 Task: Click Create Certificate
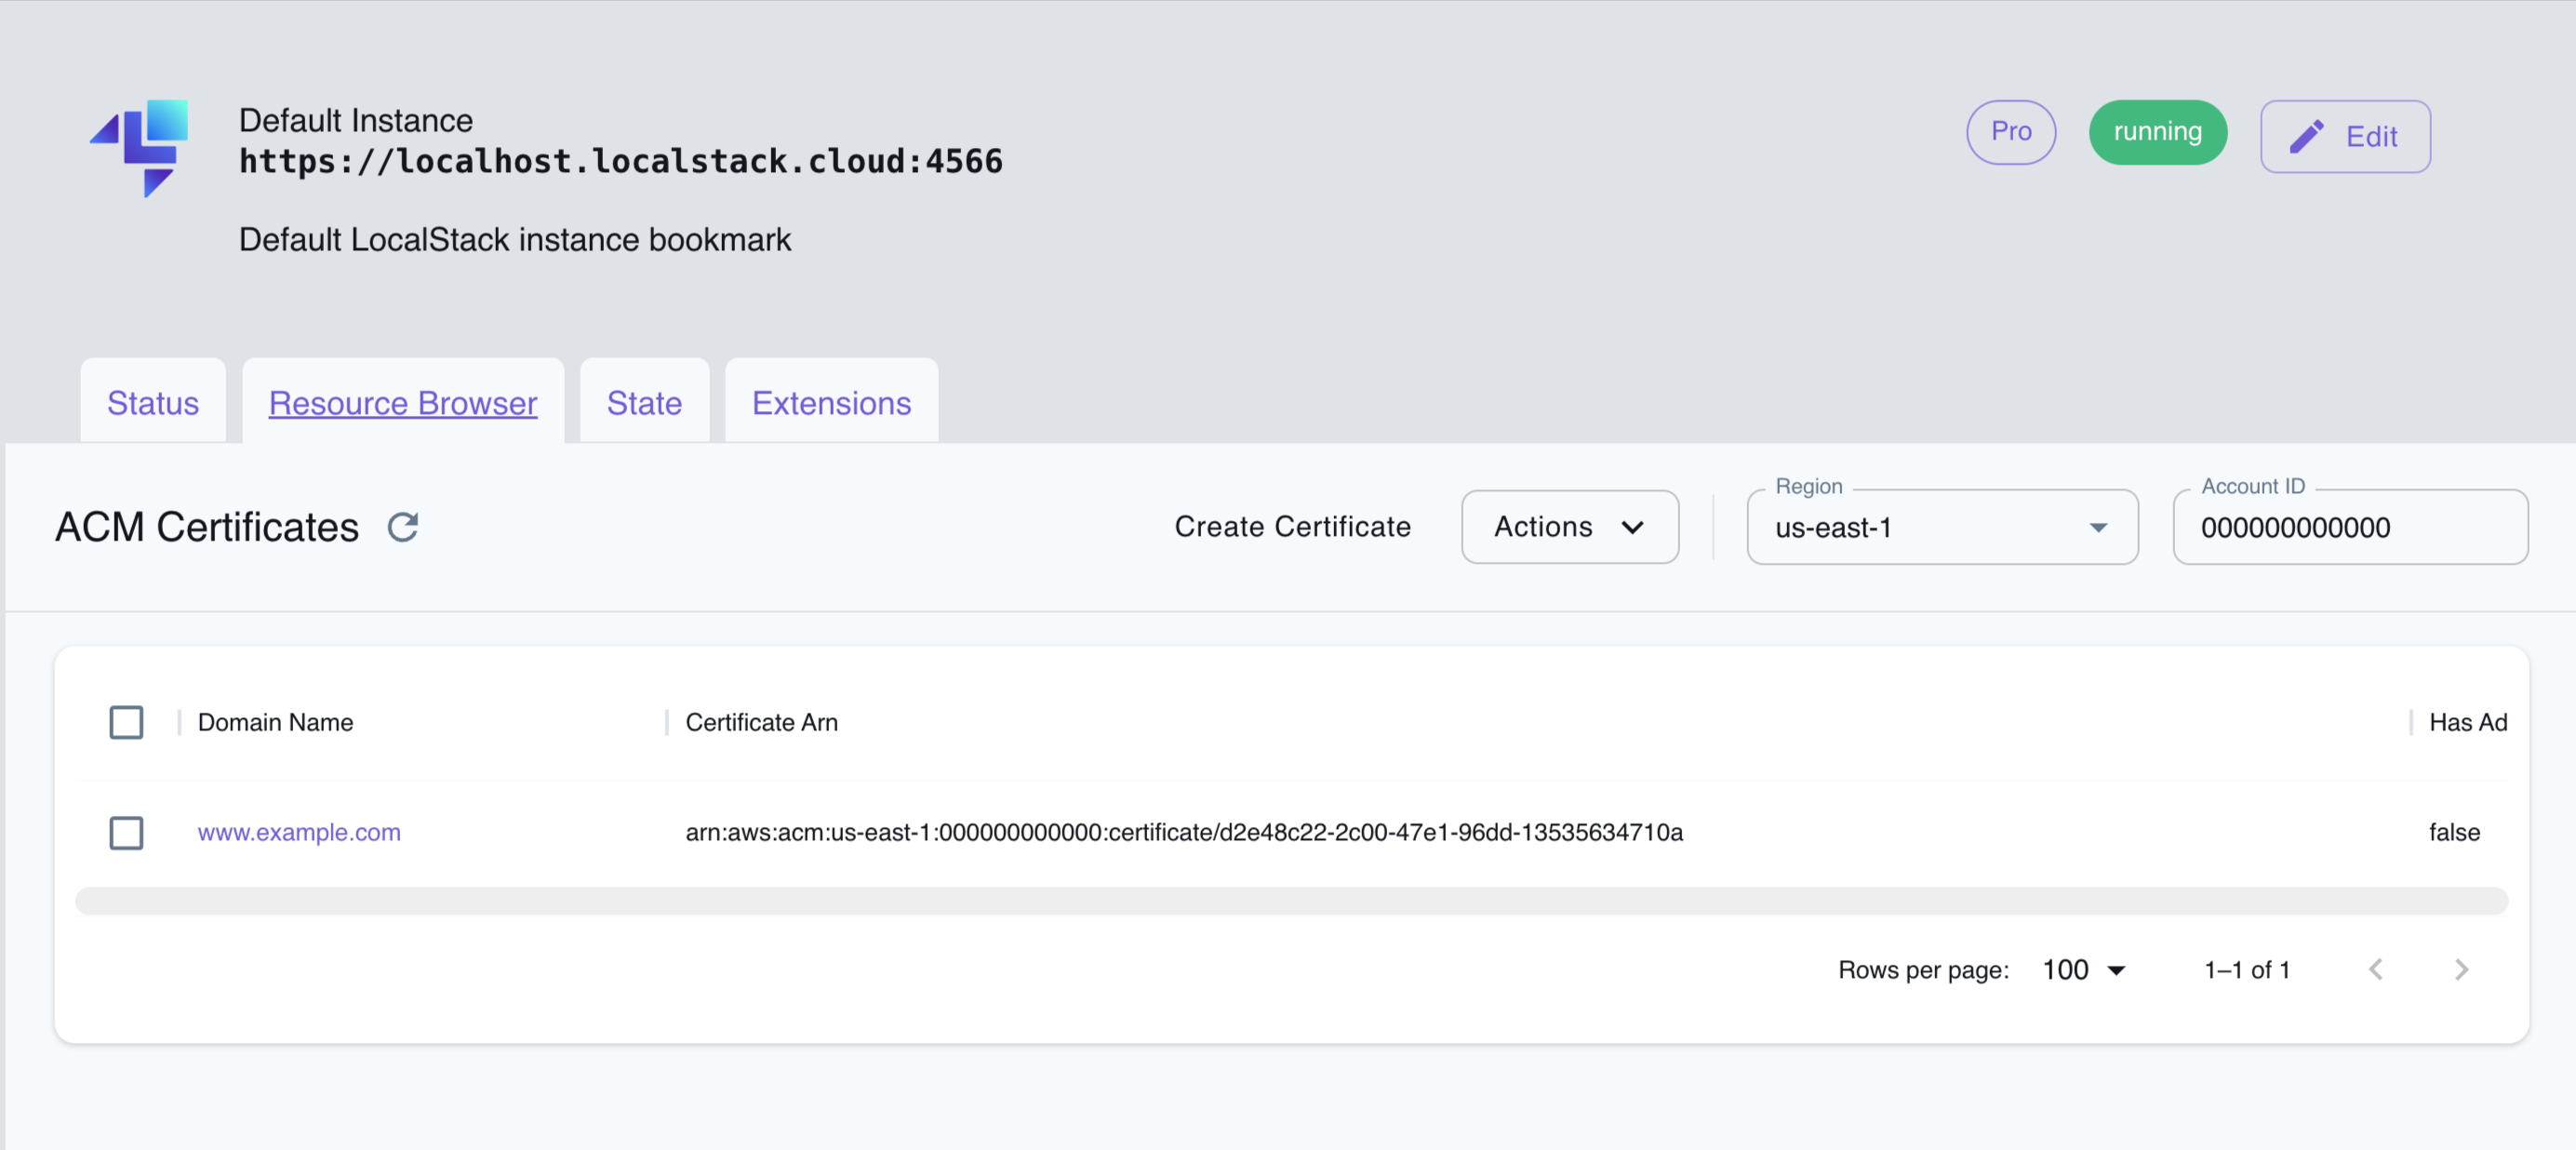click(1293, 527)
